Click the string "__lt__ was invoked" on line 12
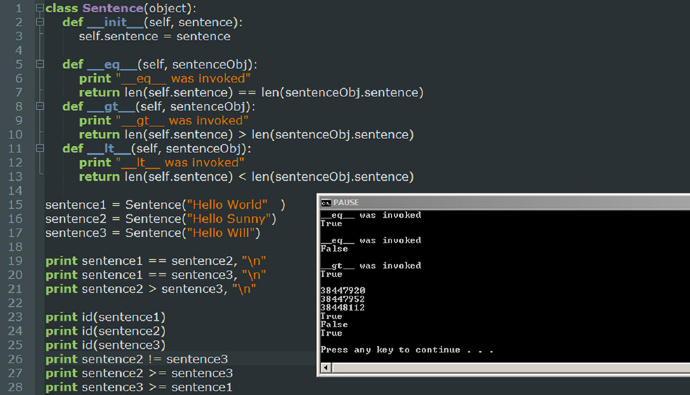The image size is (690, 395). [x=180, y=163]
